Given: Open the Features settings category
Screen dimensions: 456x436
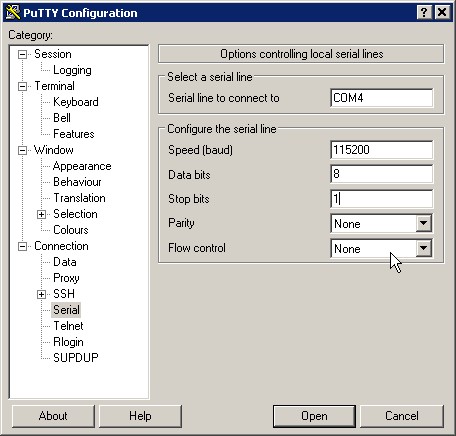Looking at the screenshot, I should (x=74, y=134).
